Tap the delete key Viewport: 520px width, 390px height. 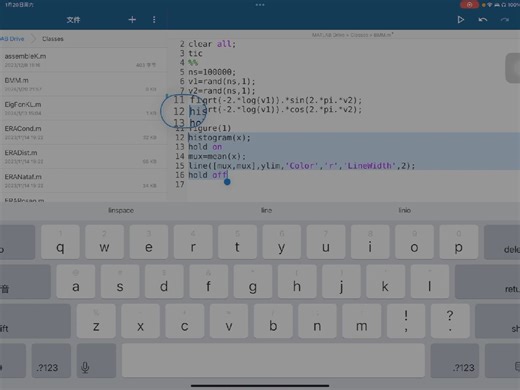(x=502, y=242)
